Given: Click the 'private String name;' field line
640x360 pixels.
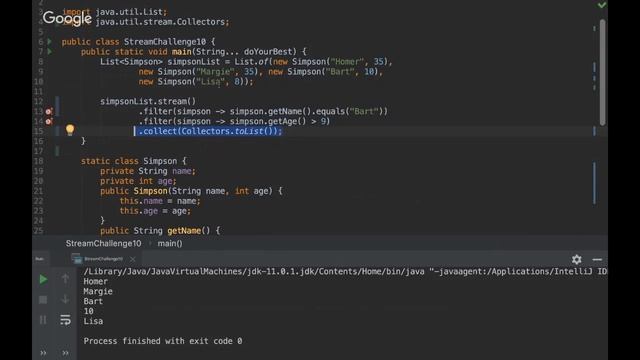Looking at the screenshot, I should [148, 171].
